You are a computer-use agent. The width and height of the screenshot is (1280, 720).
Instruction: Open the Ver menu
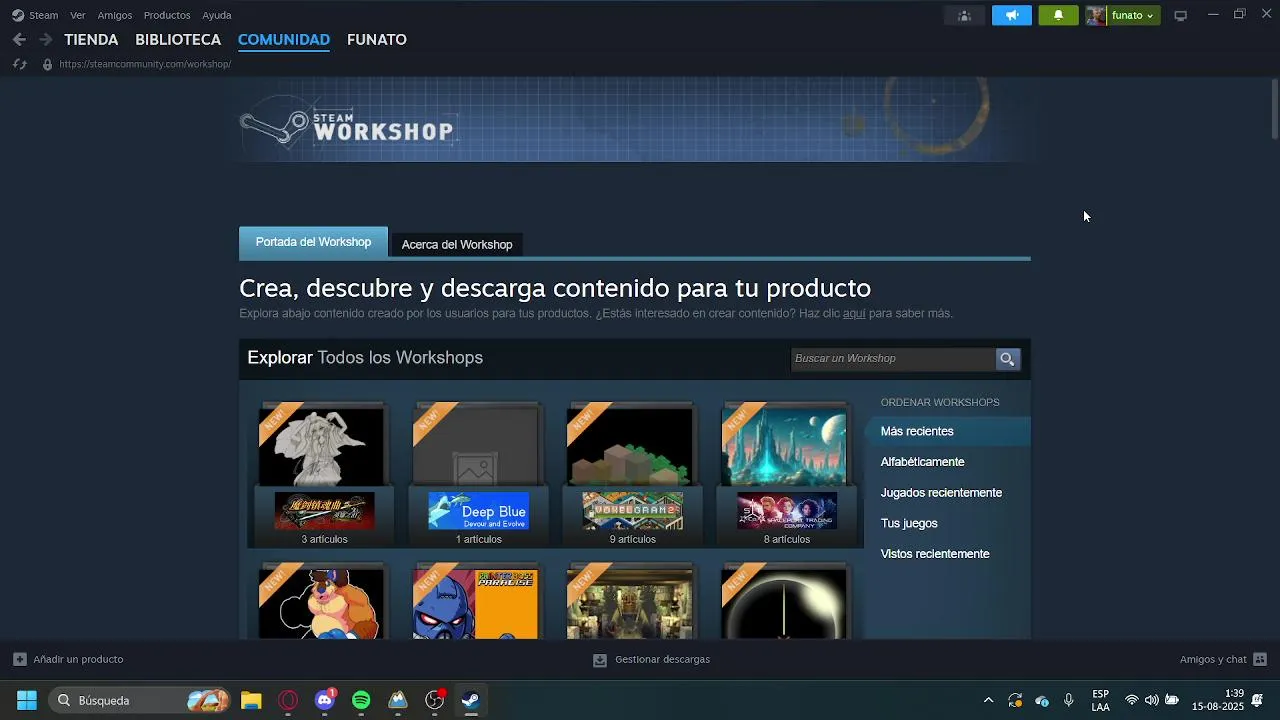(78, 15)
